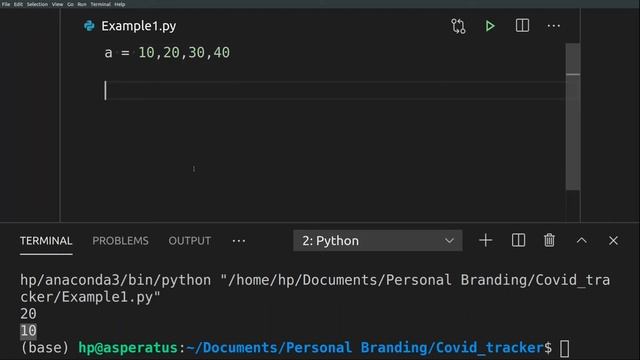Viewport: 640px width, 360px height.
Task: Run the Python file with the play button
Action: [x=490, y=26]
